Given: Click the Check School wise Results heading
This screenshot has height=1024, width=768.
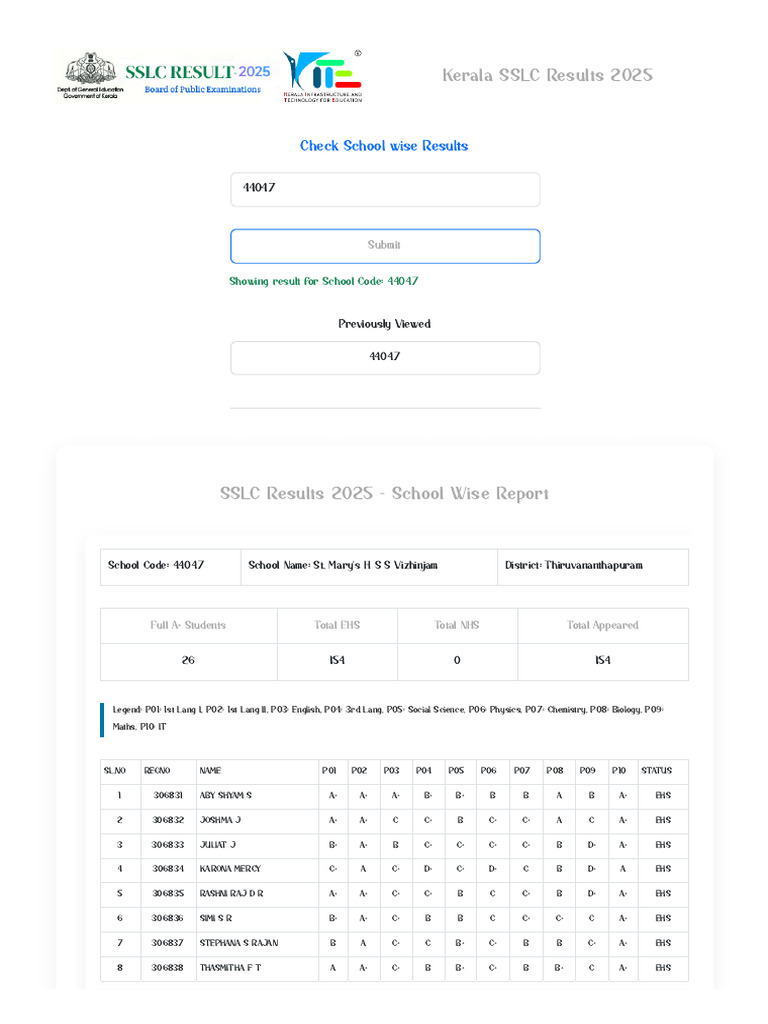Looking at the screenshot, I should (384, 146).
